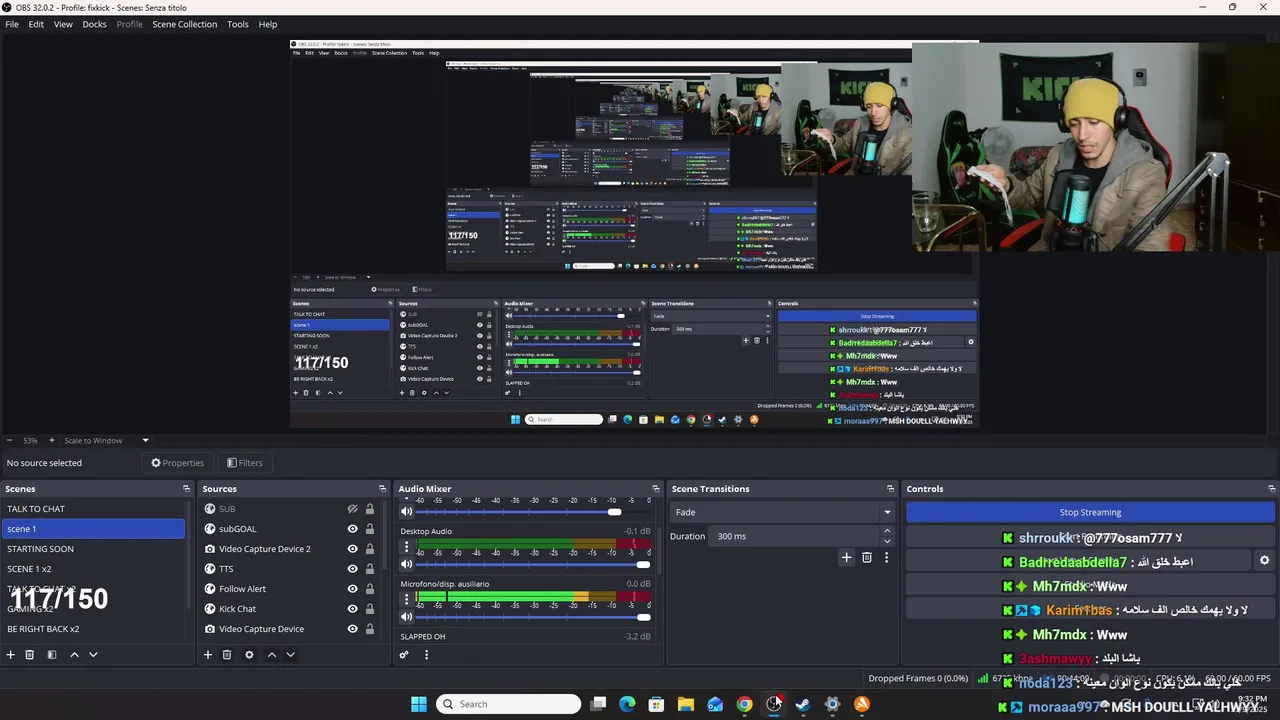Increase transition duration with up arrow
1280x720 pixels.
pos(887,532)
